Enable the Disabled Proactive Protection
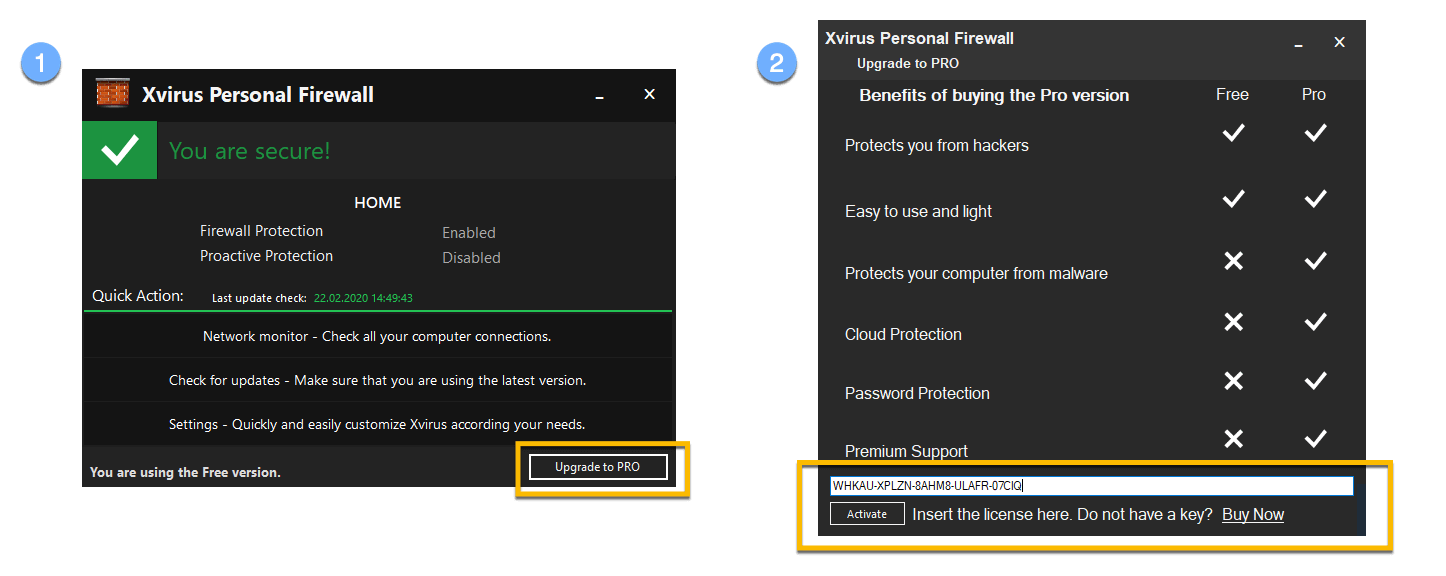 tap(471, 257)
